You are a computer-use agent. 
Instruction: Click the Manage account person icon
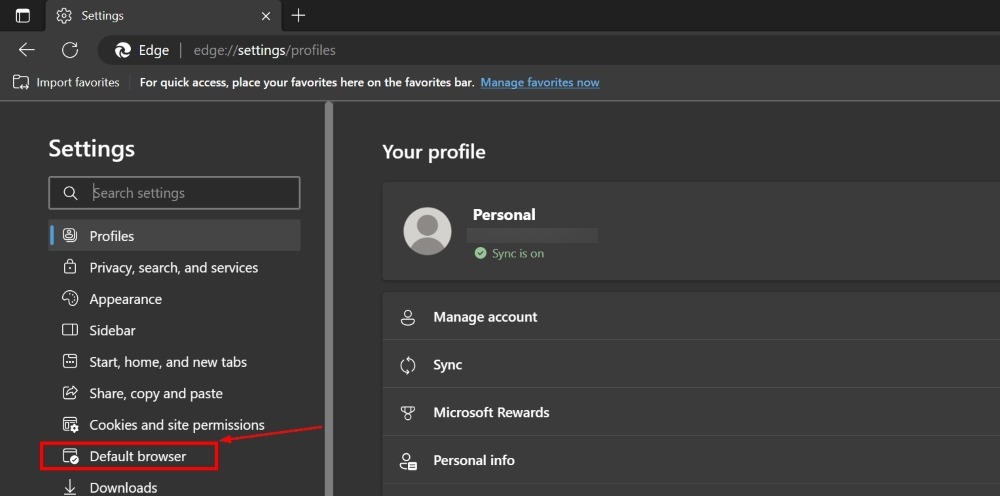(408, 317)
